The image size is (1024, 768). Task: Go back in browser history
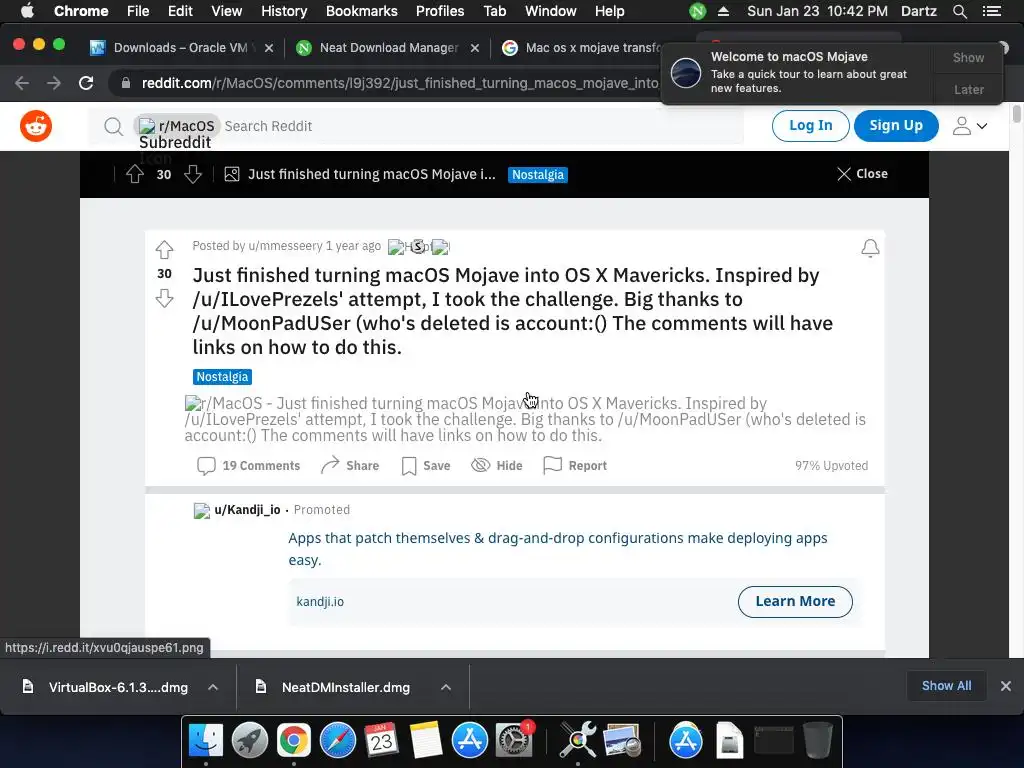tap(22, 83)
